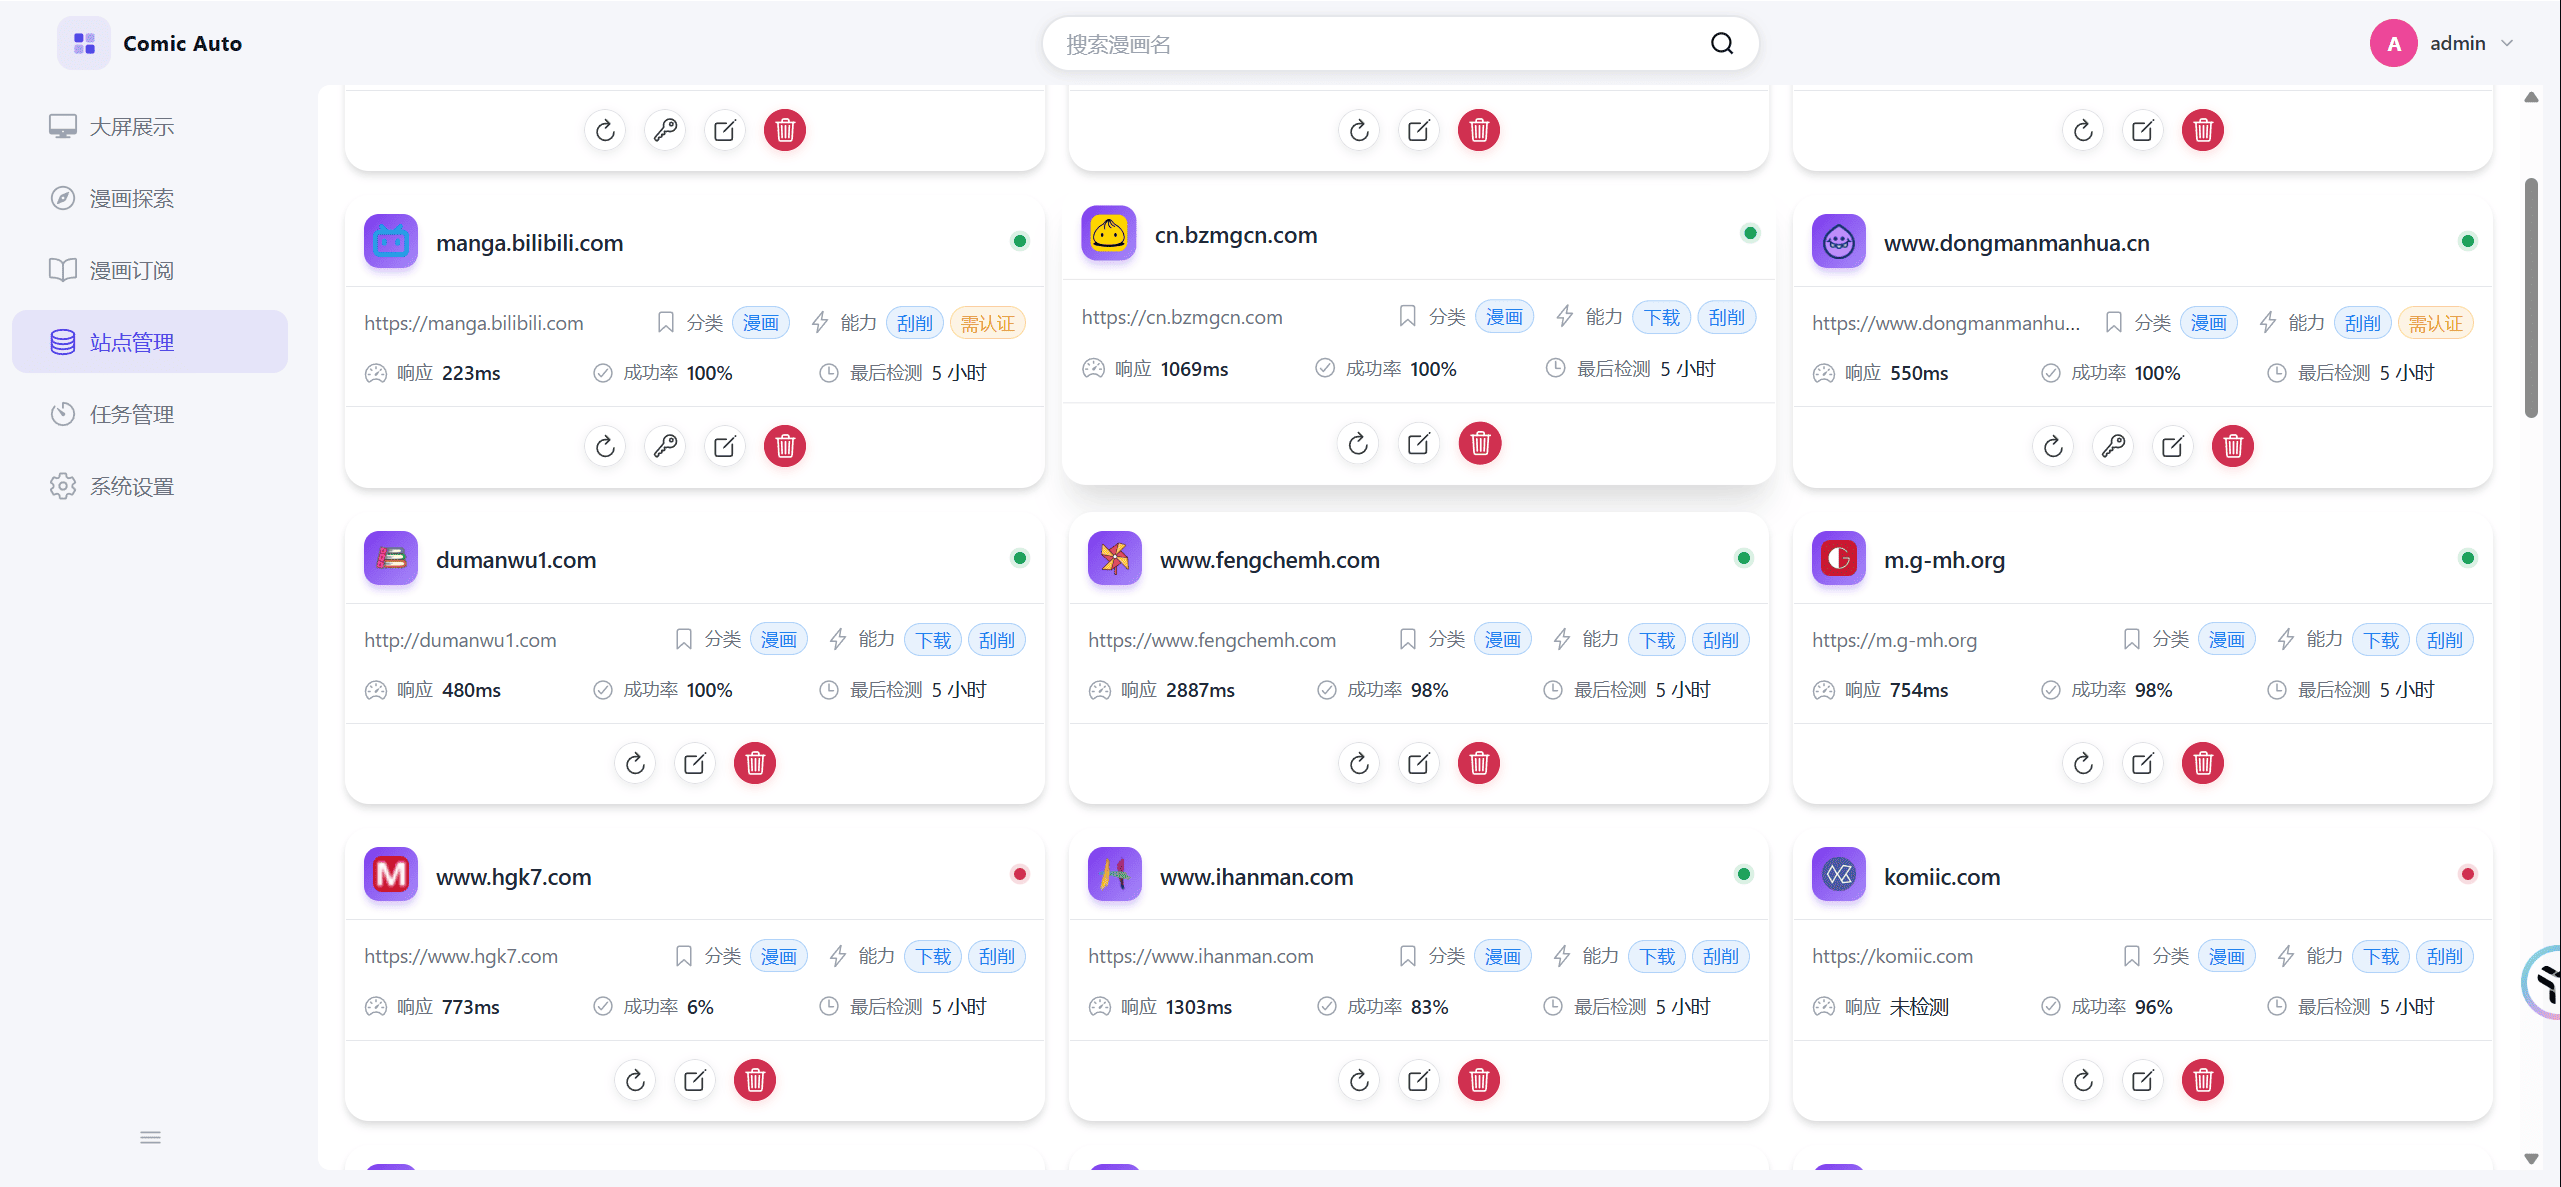This screenshot has width=2561, height=1187.
Task: Edit the m.g-mh.org site
Action: pyautogui.click(x=2143, y=763)
